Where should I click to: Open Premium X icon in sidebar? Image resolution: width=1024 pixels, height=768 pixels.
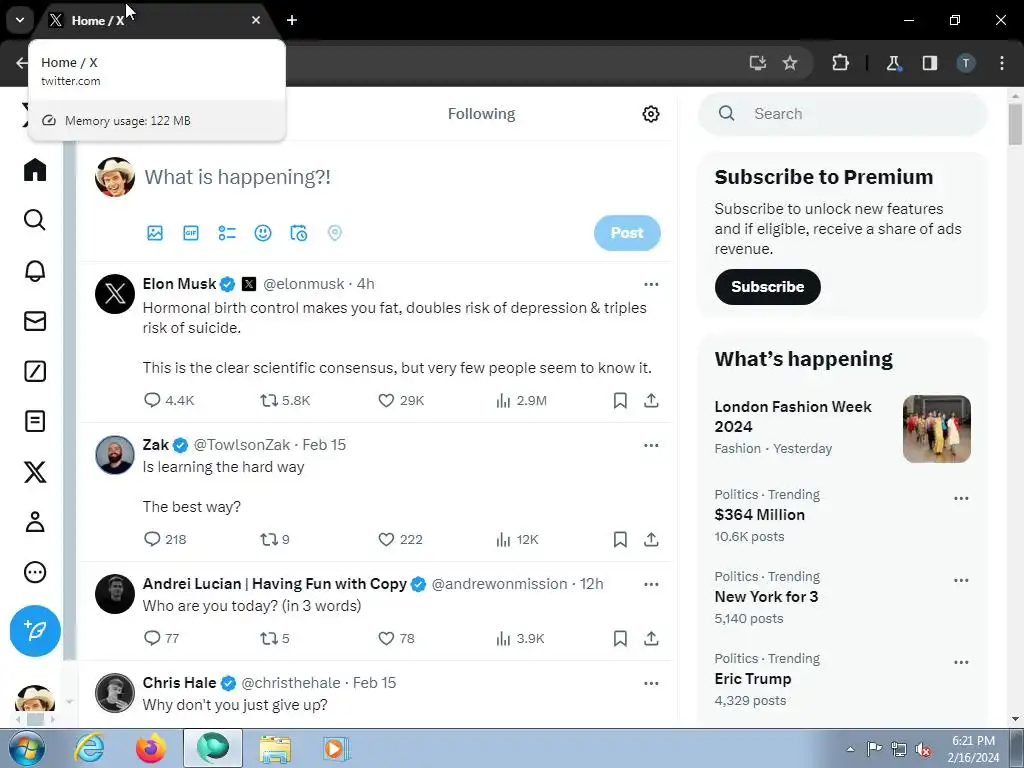[x=35, y=472]
